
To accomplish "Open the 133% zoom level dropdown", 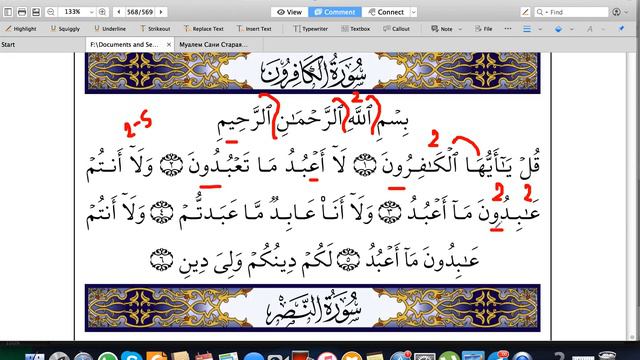I will pos(91,12).
